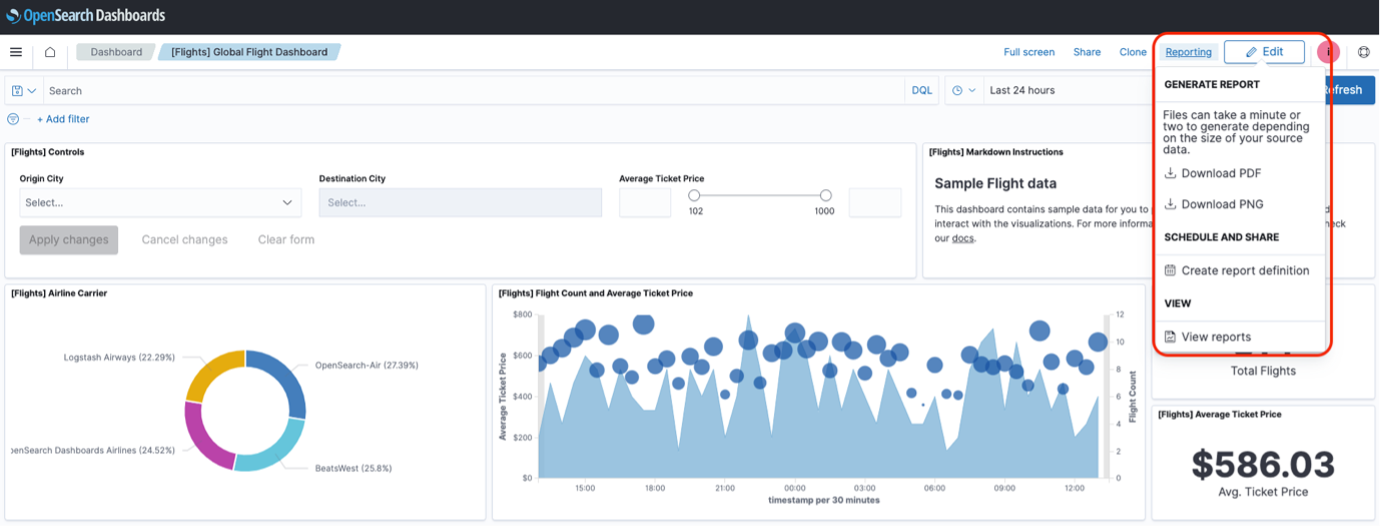
Task: Open the clock quick time menu
Action: pos(964,90)
